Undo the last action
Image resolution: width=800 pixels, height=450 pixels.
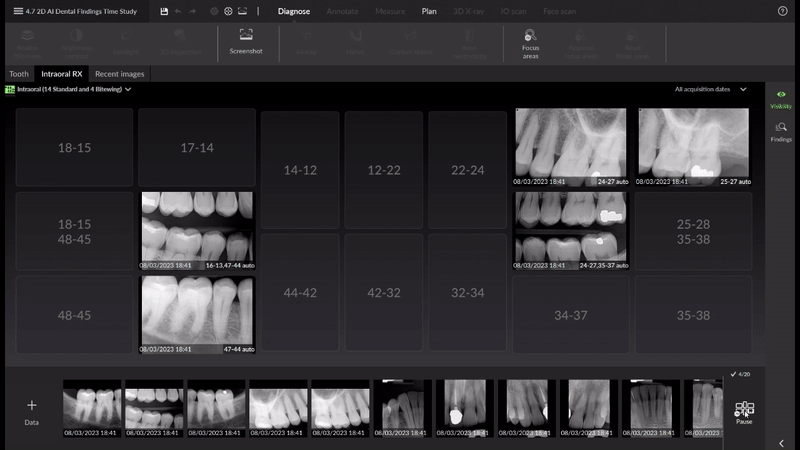pos(178,11)
